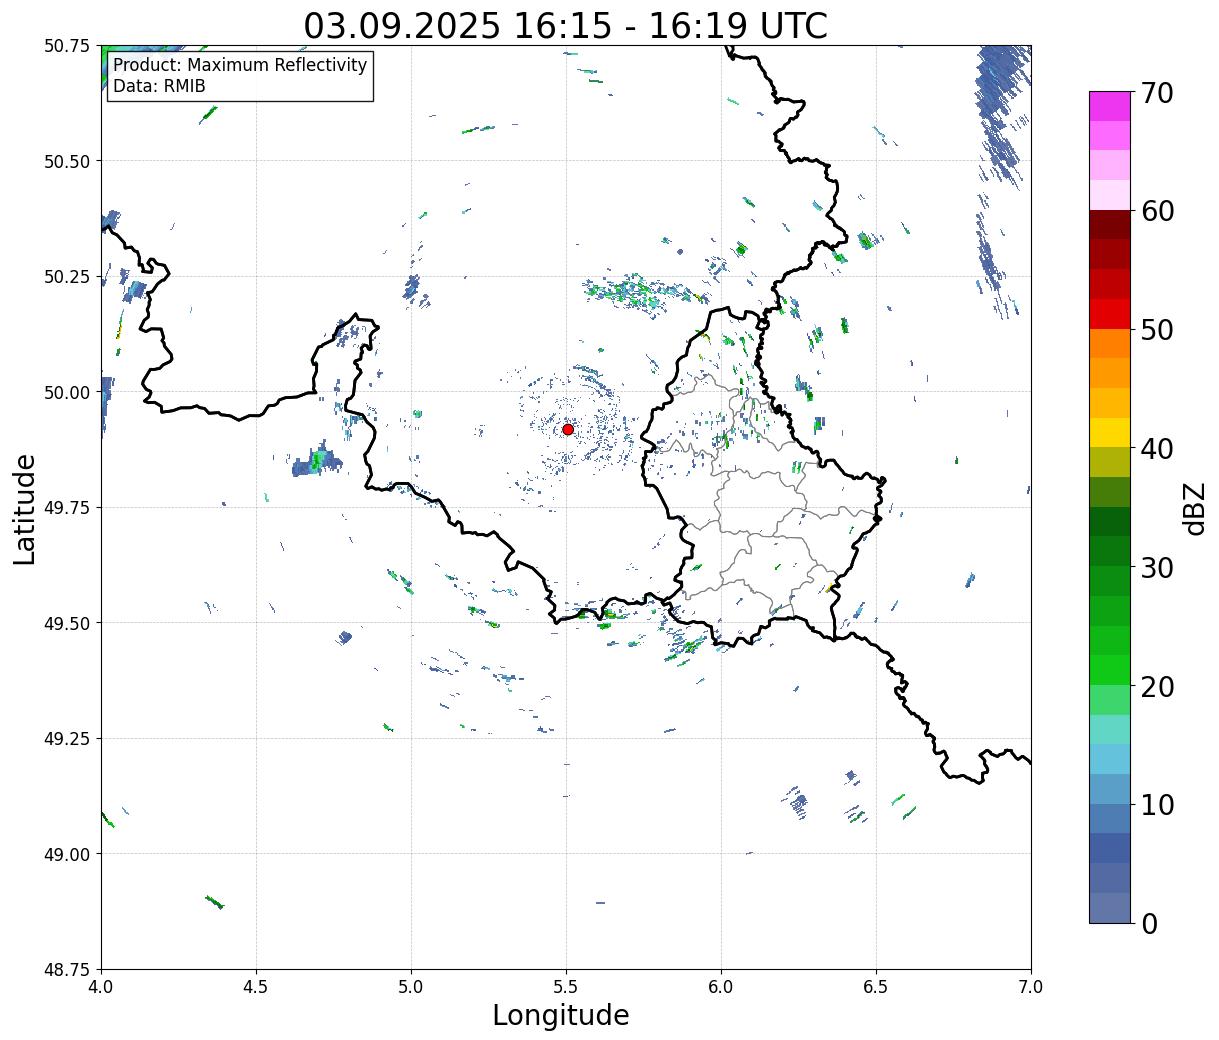1219x1040 pixels.
Task: Click the latitude tick 49.50
Action: [67, 623]
